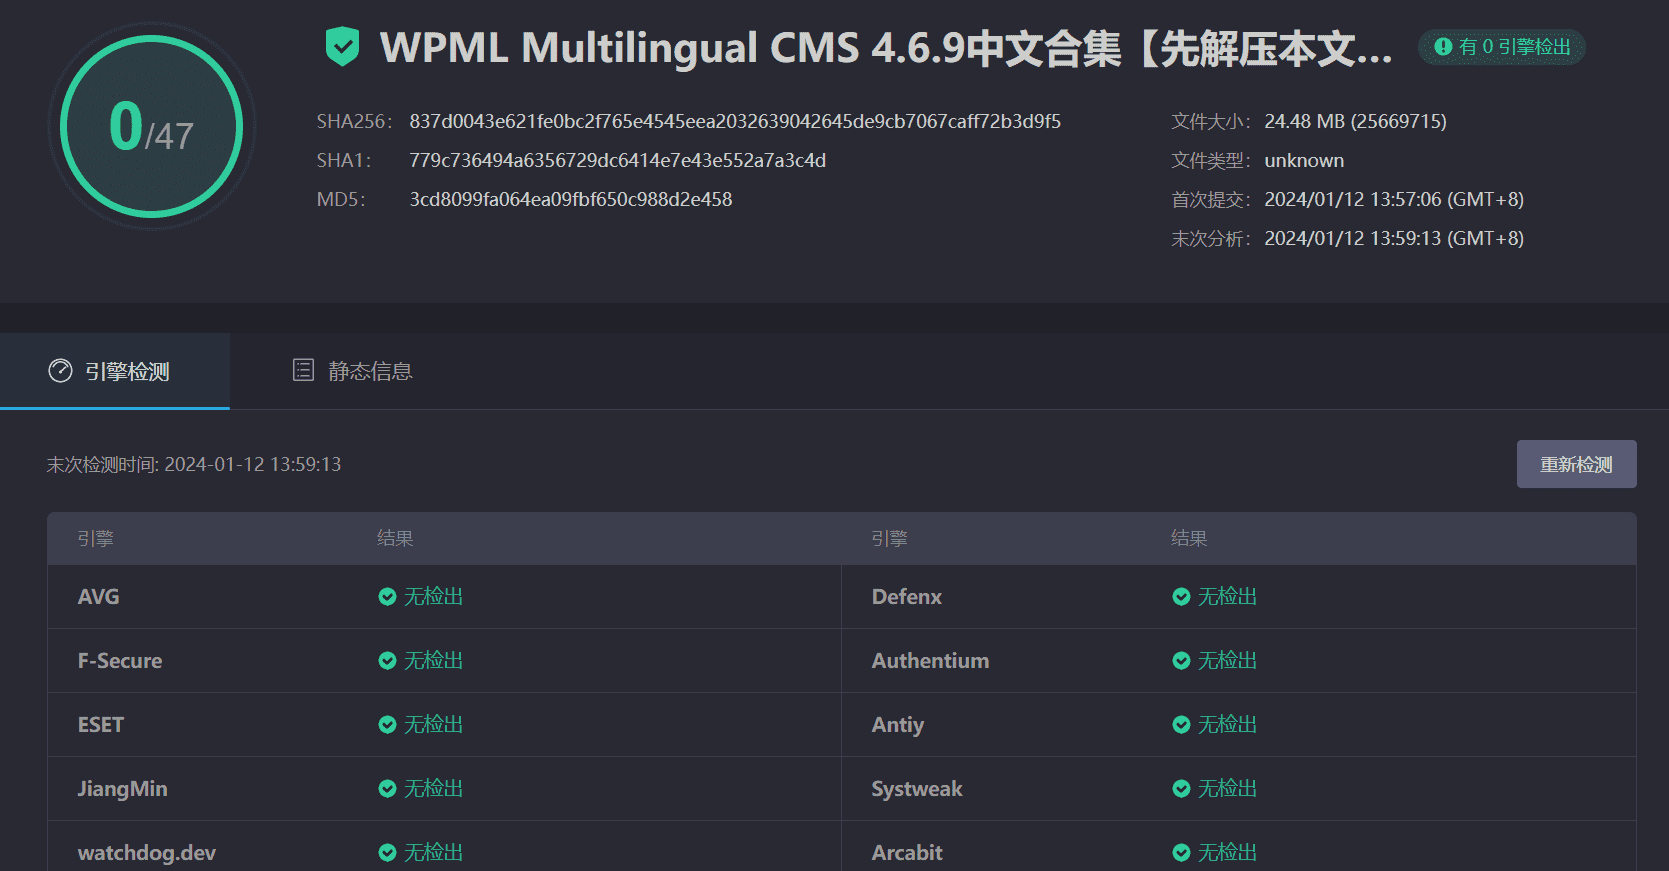Click the green check icon in Arcabit row
The height and width of the screenshot is (871, 1669).
coord(1181,853)
